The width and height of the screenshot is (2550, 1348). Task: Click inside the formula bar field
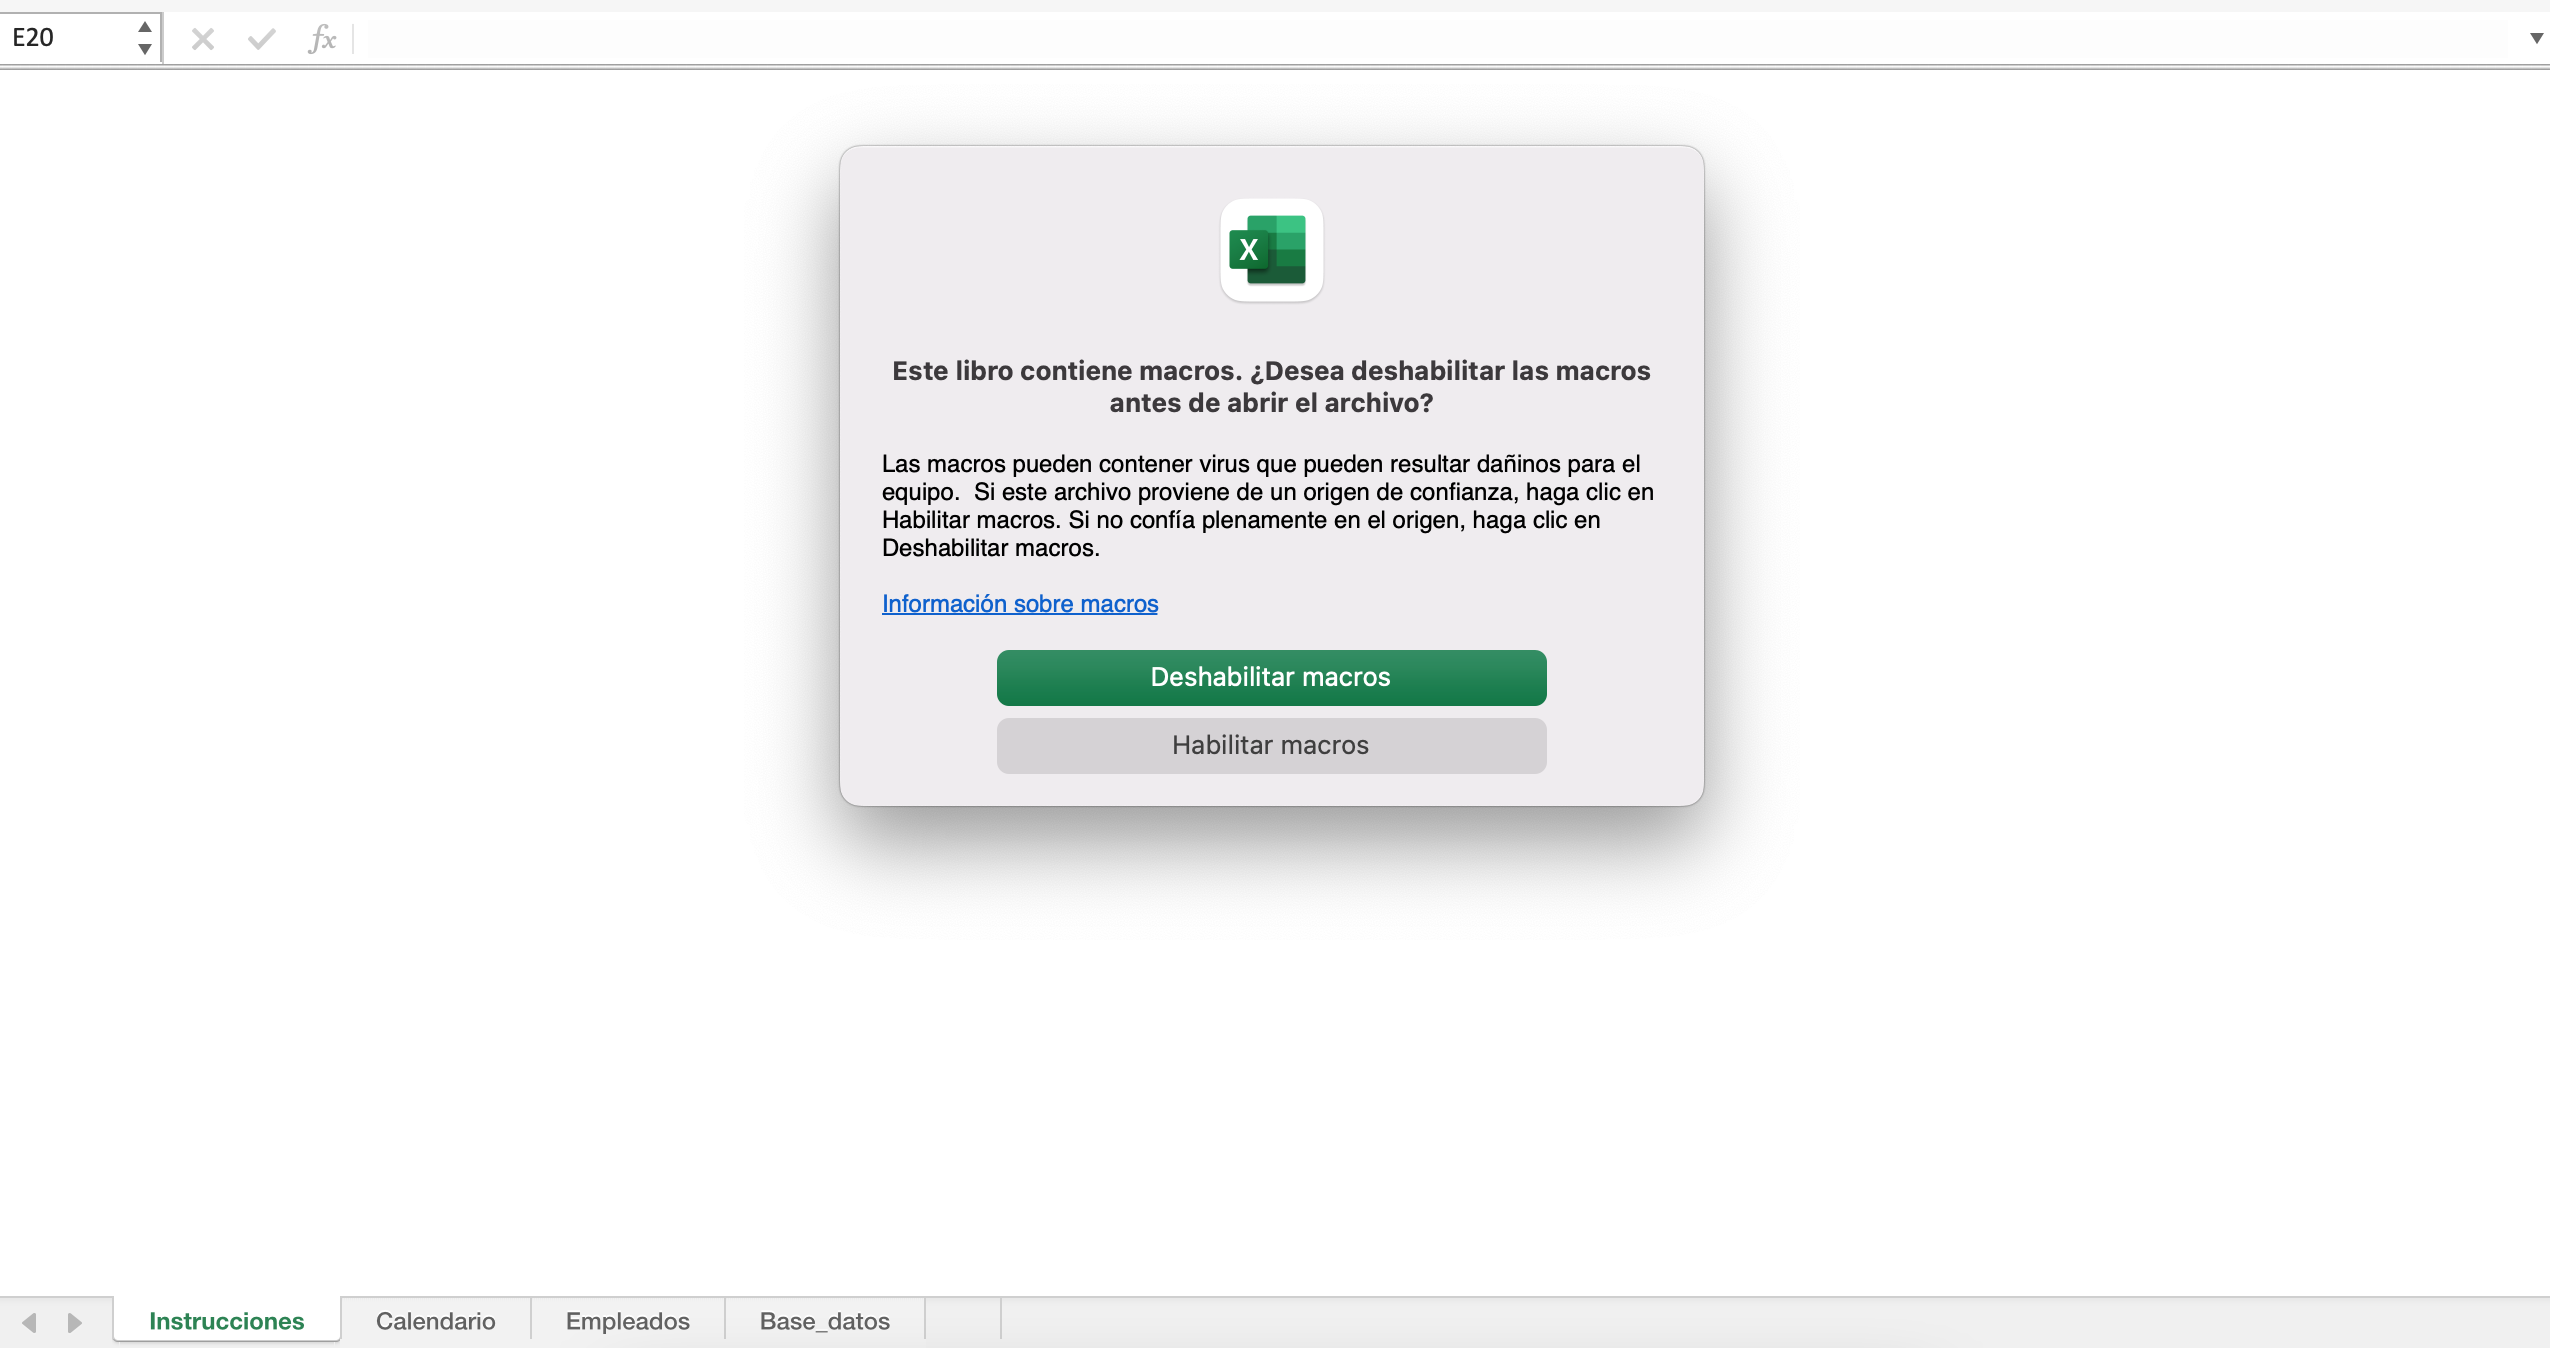1440,39
